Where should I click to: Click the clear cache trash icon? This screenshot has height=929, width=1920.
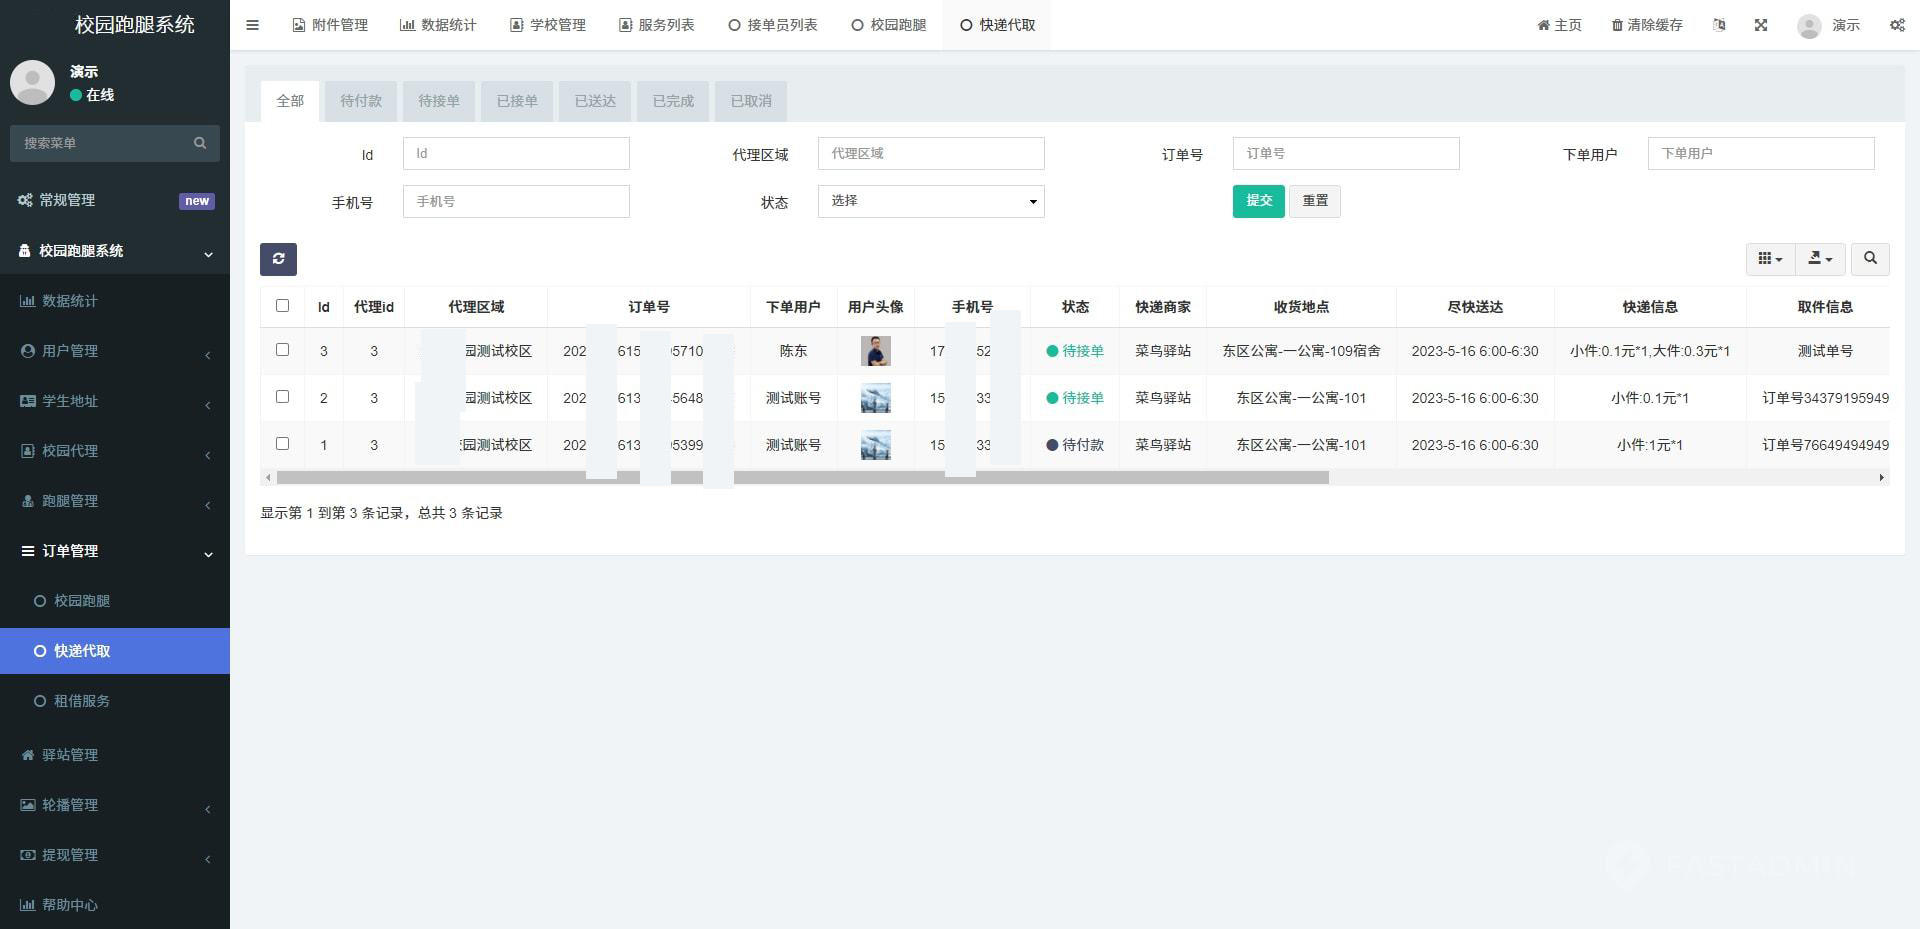tap(1617, 25)
